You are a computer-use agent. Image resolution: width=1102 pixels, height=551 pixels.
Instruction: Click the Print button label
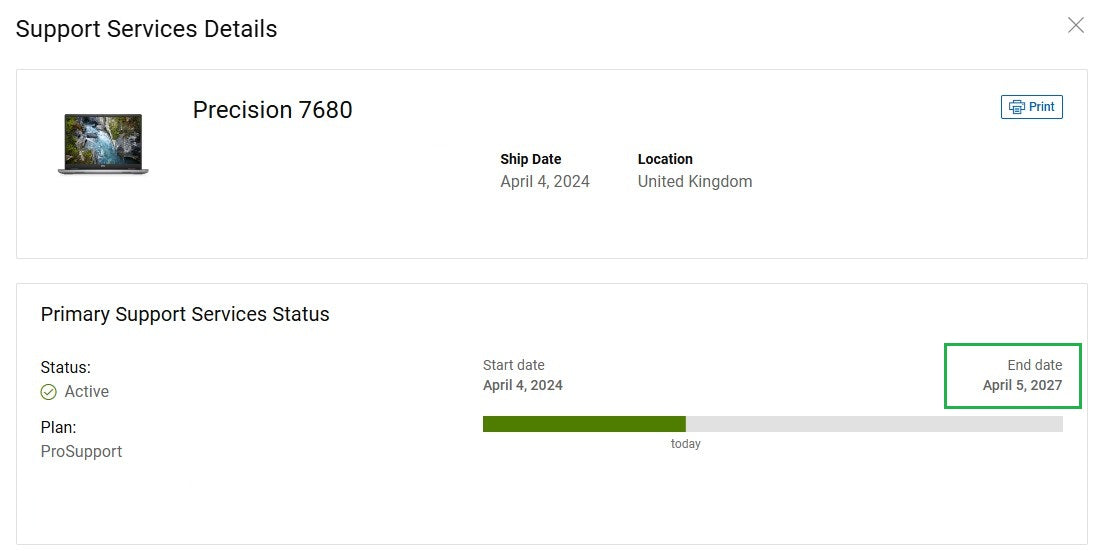1042,107
